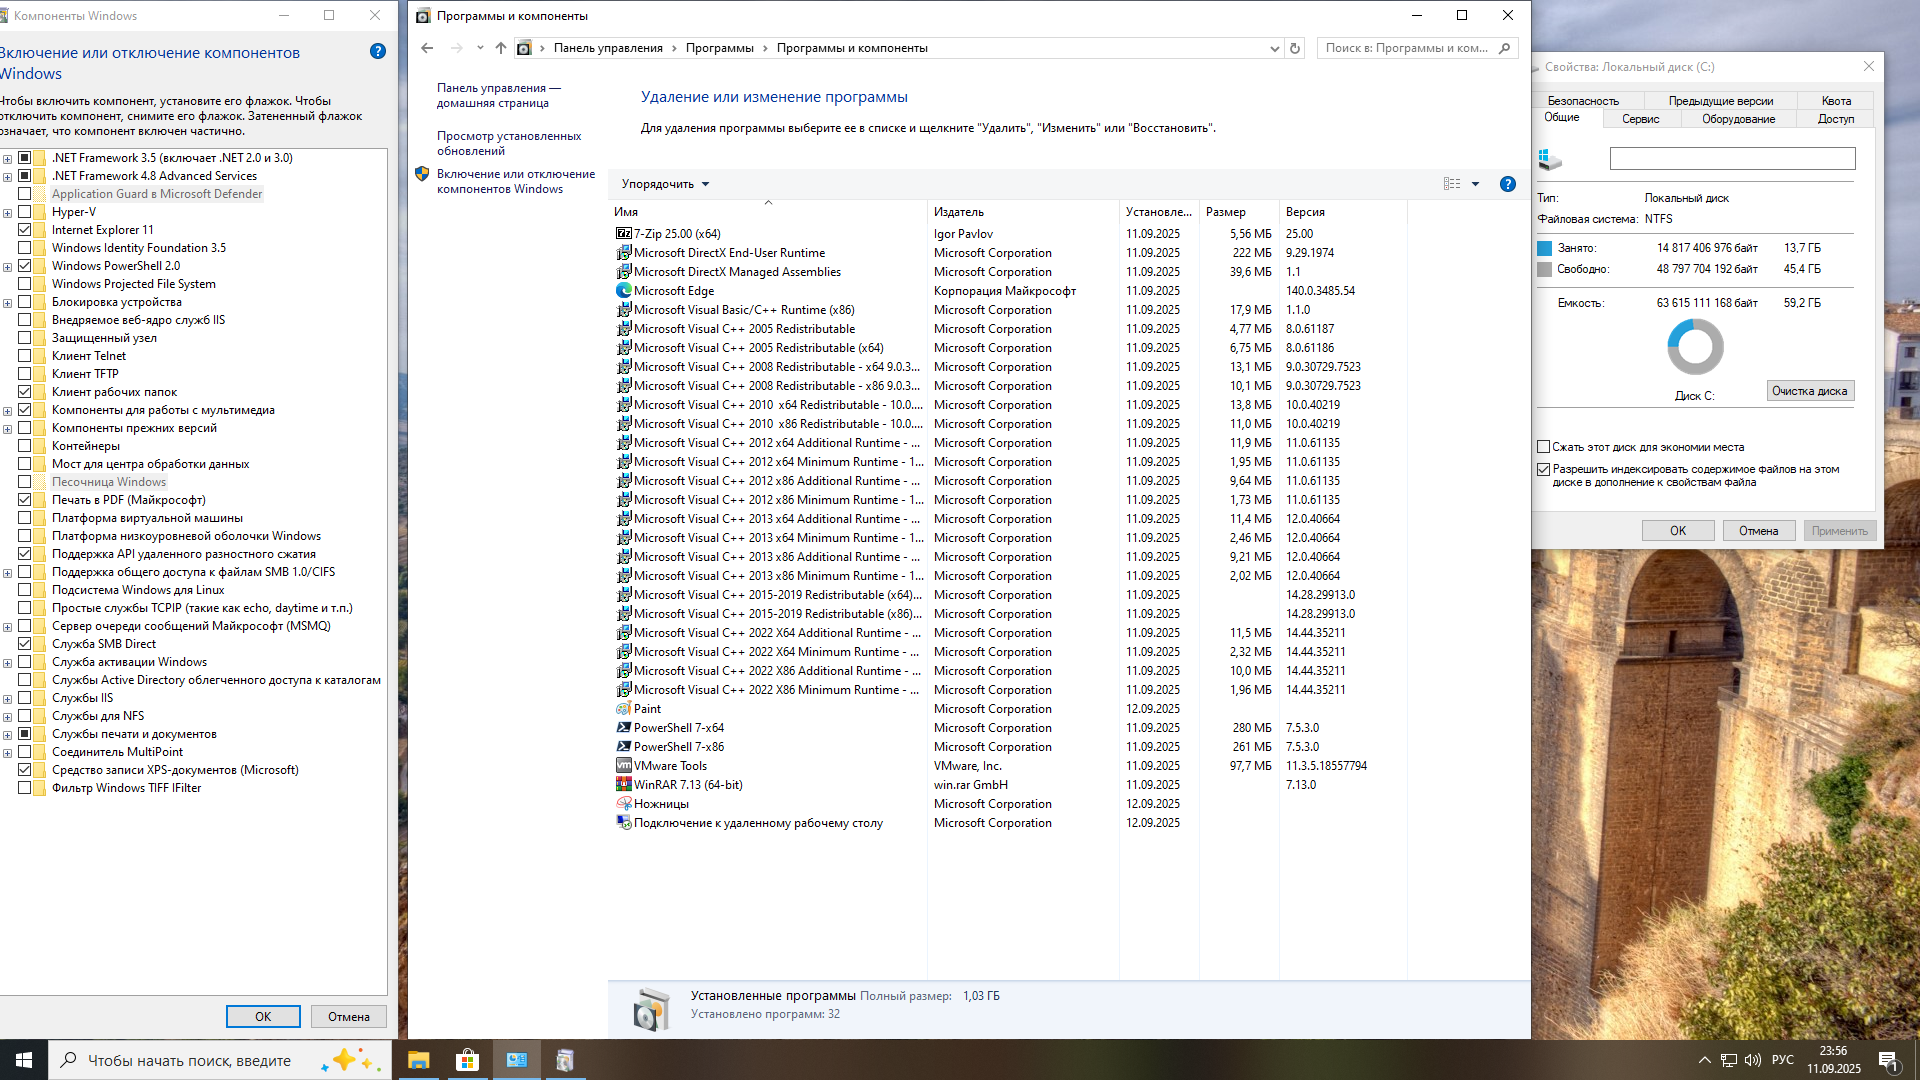Viewport: 1920px width, 1080px height.
Task: Switch to Доступ tab
Action: pos(1836,119)
